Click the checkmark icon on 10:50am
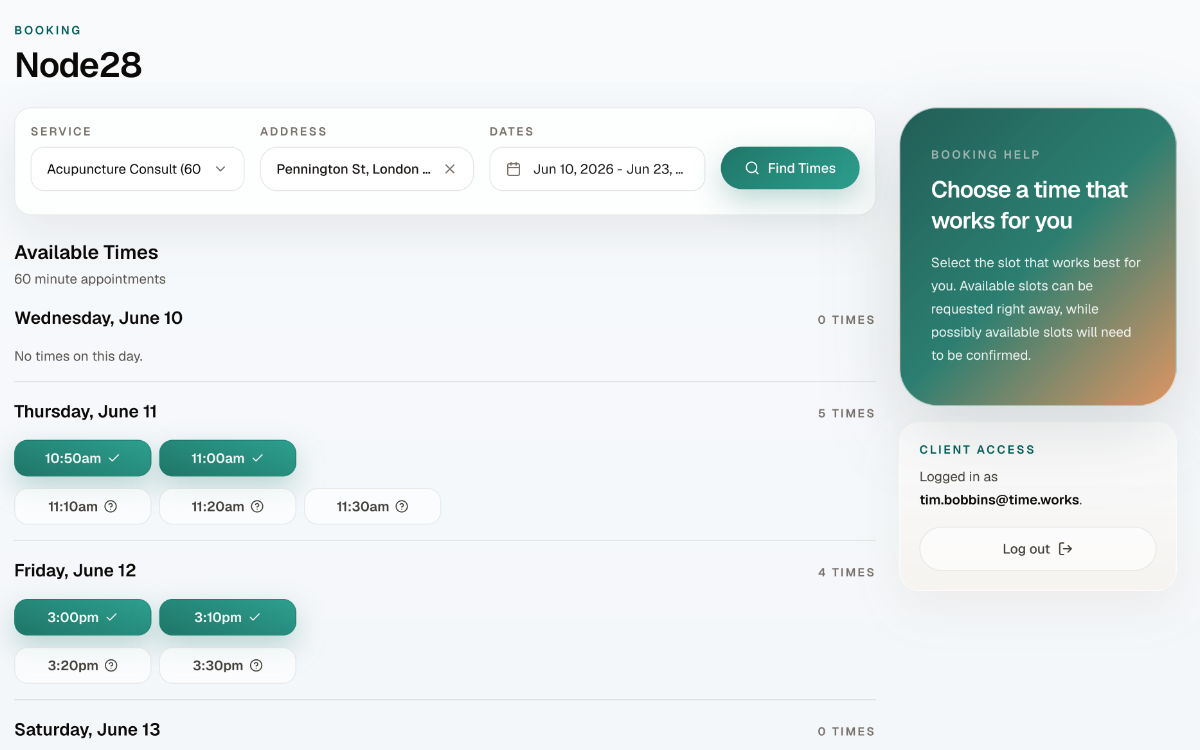The height and width of the screenshot is (750, 1200). 114,458
